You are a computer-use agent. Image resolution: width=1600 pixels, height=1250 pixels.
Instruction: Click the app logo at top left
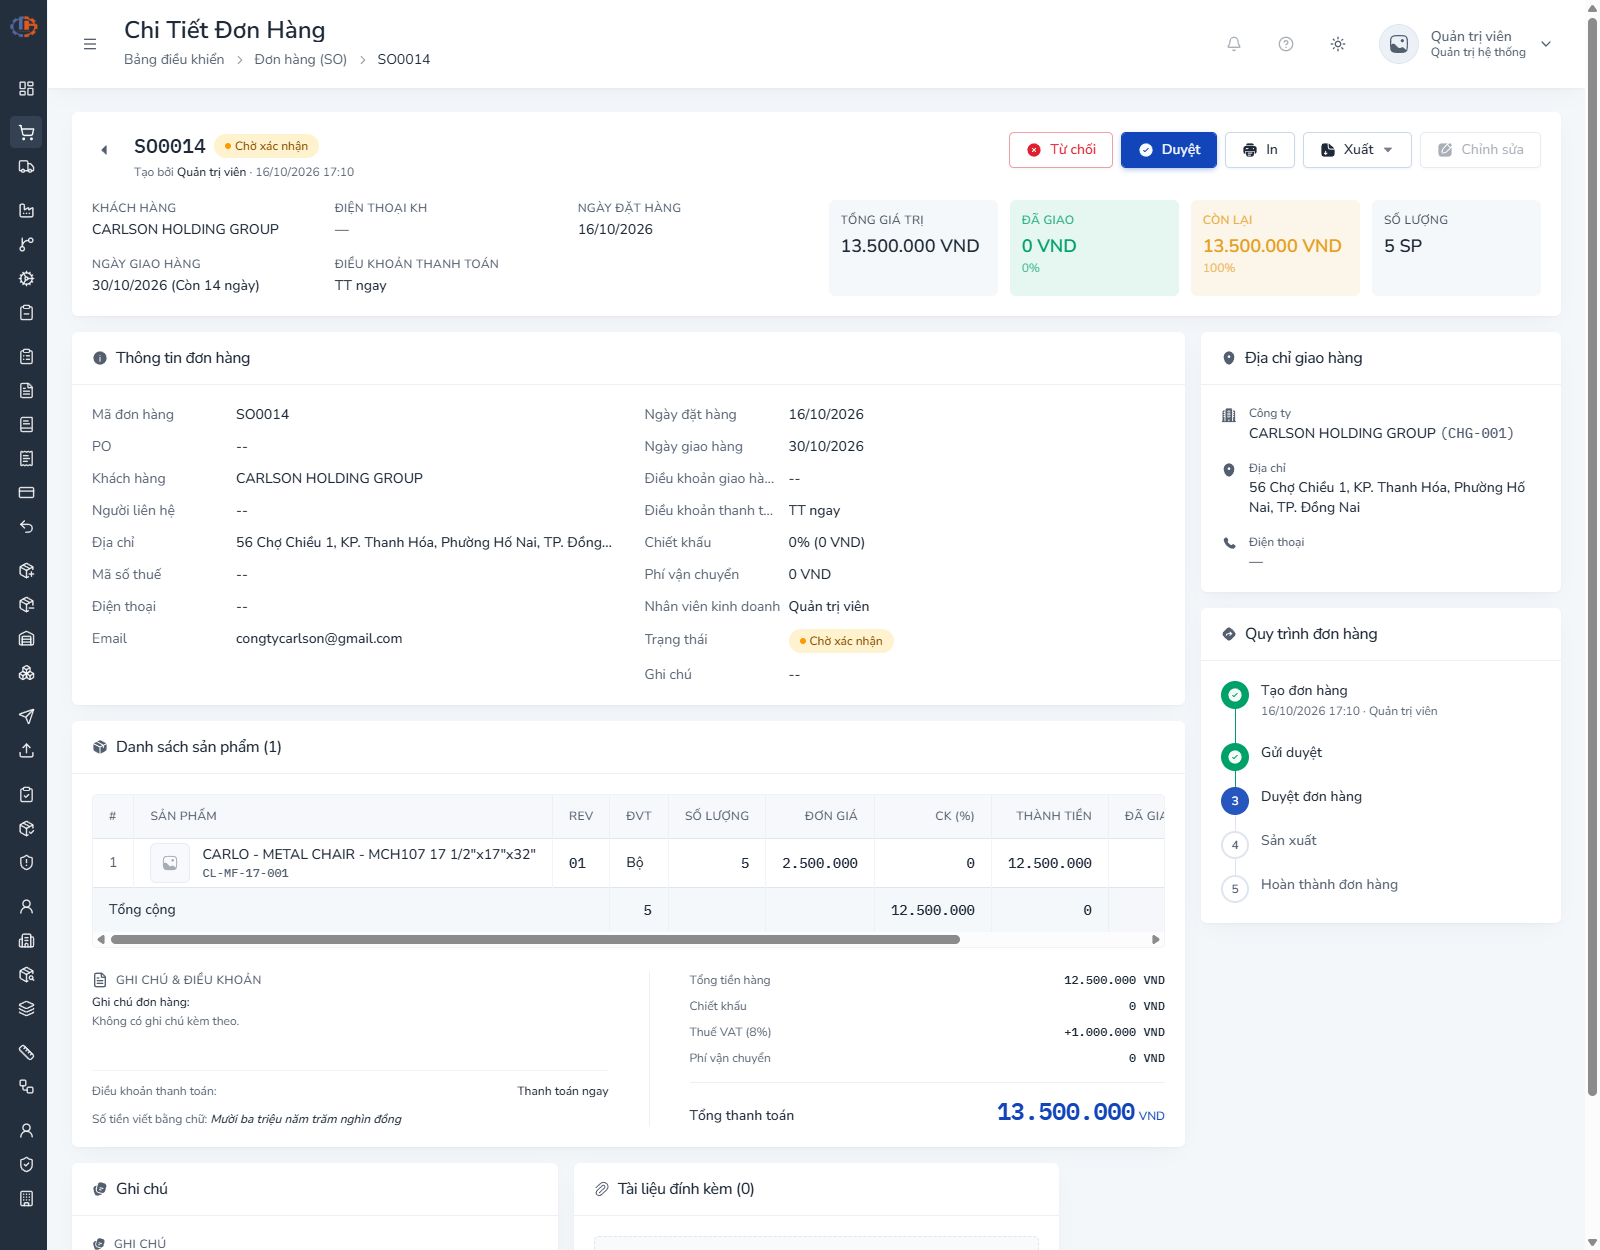pos(24,26)
